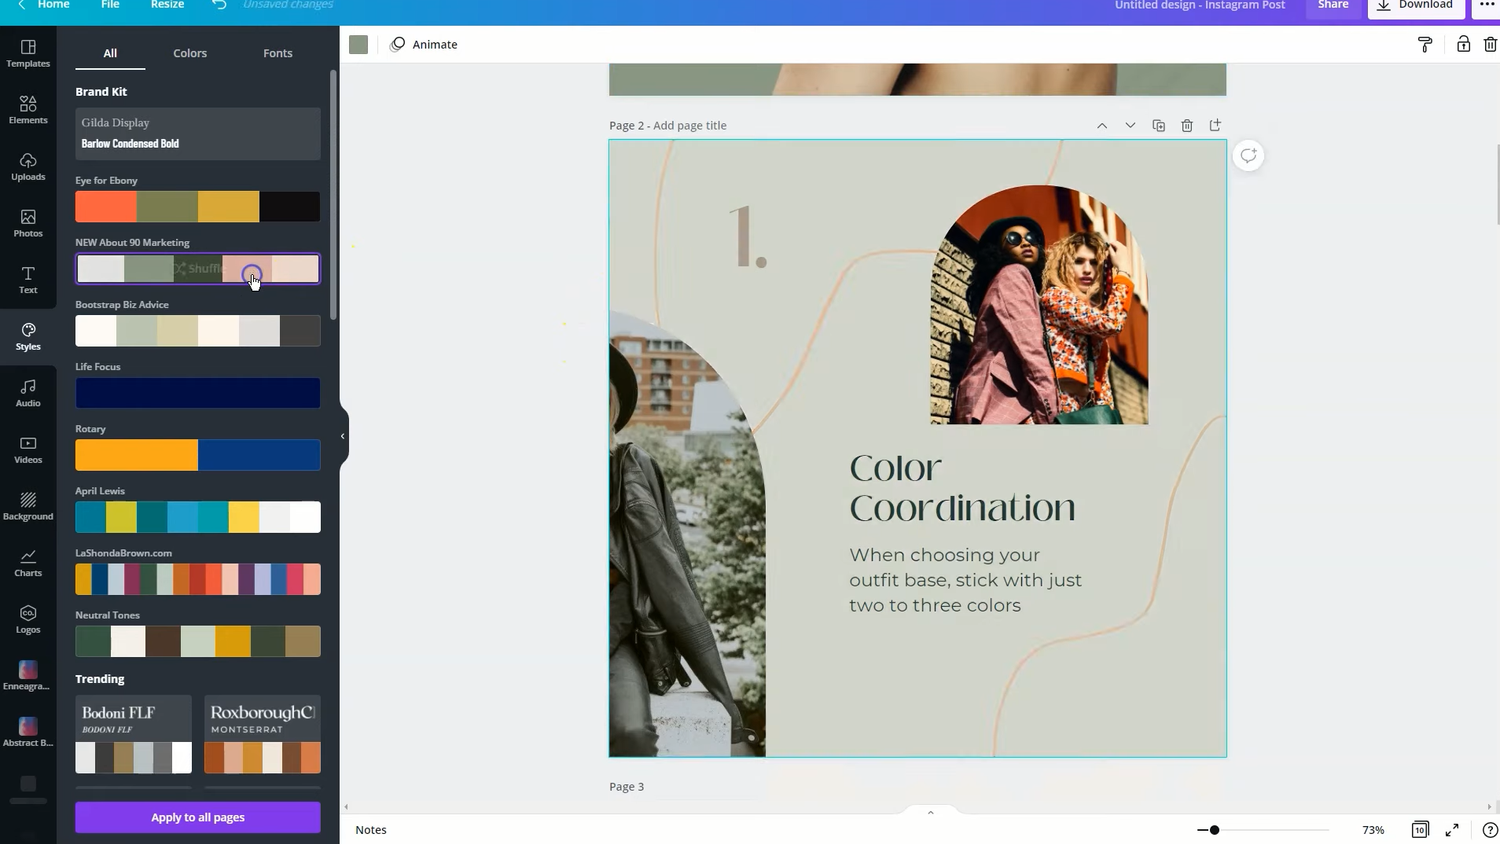1500x844 pixels.
Task: Open the Templates sidebar panel
Action: point(28,53)
